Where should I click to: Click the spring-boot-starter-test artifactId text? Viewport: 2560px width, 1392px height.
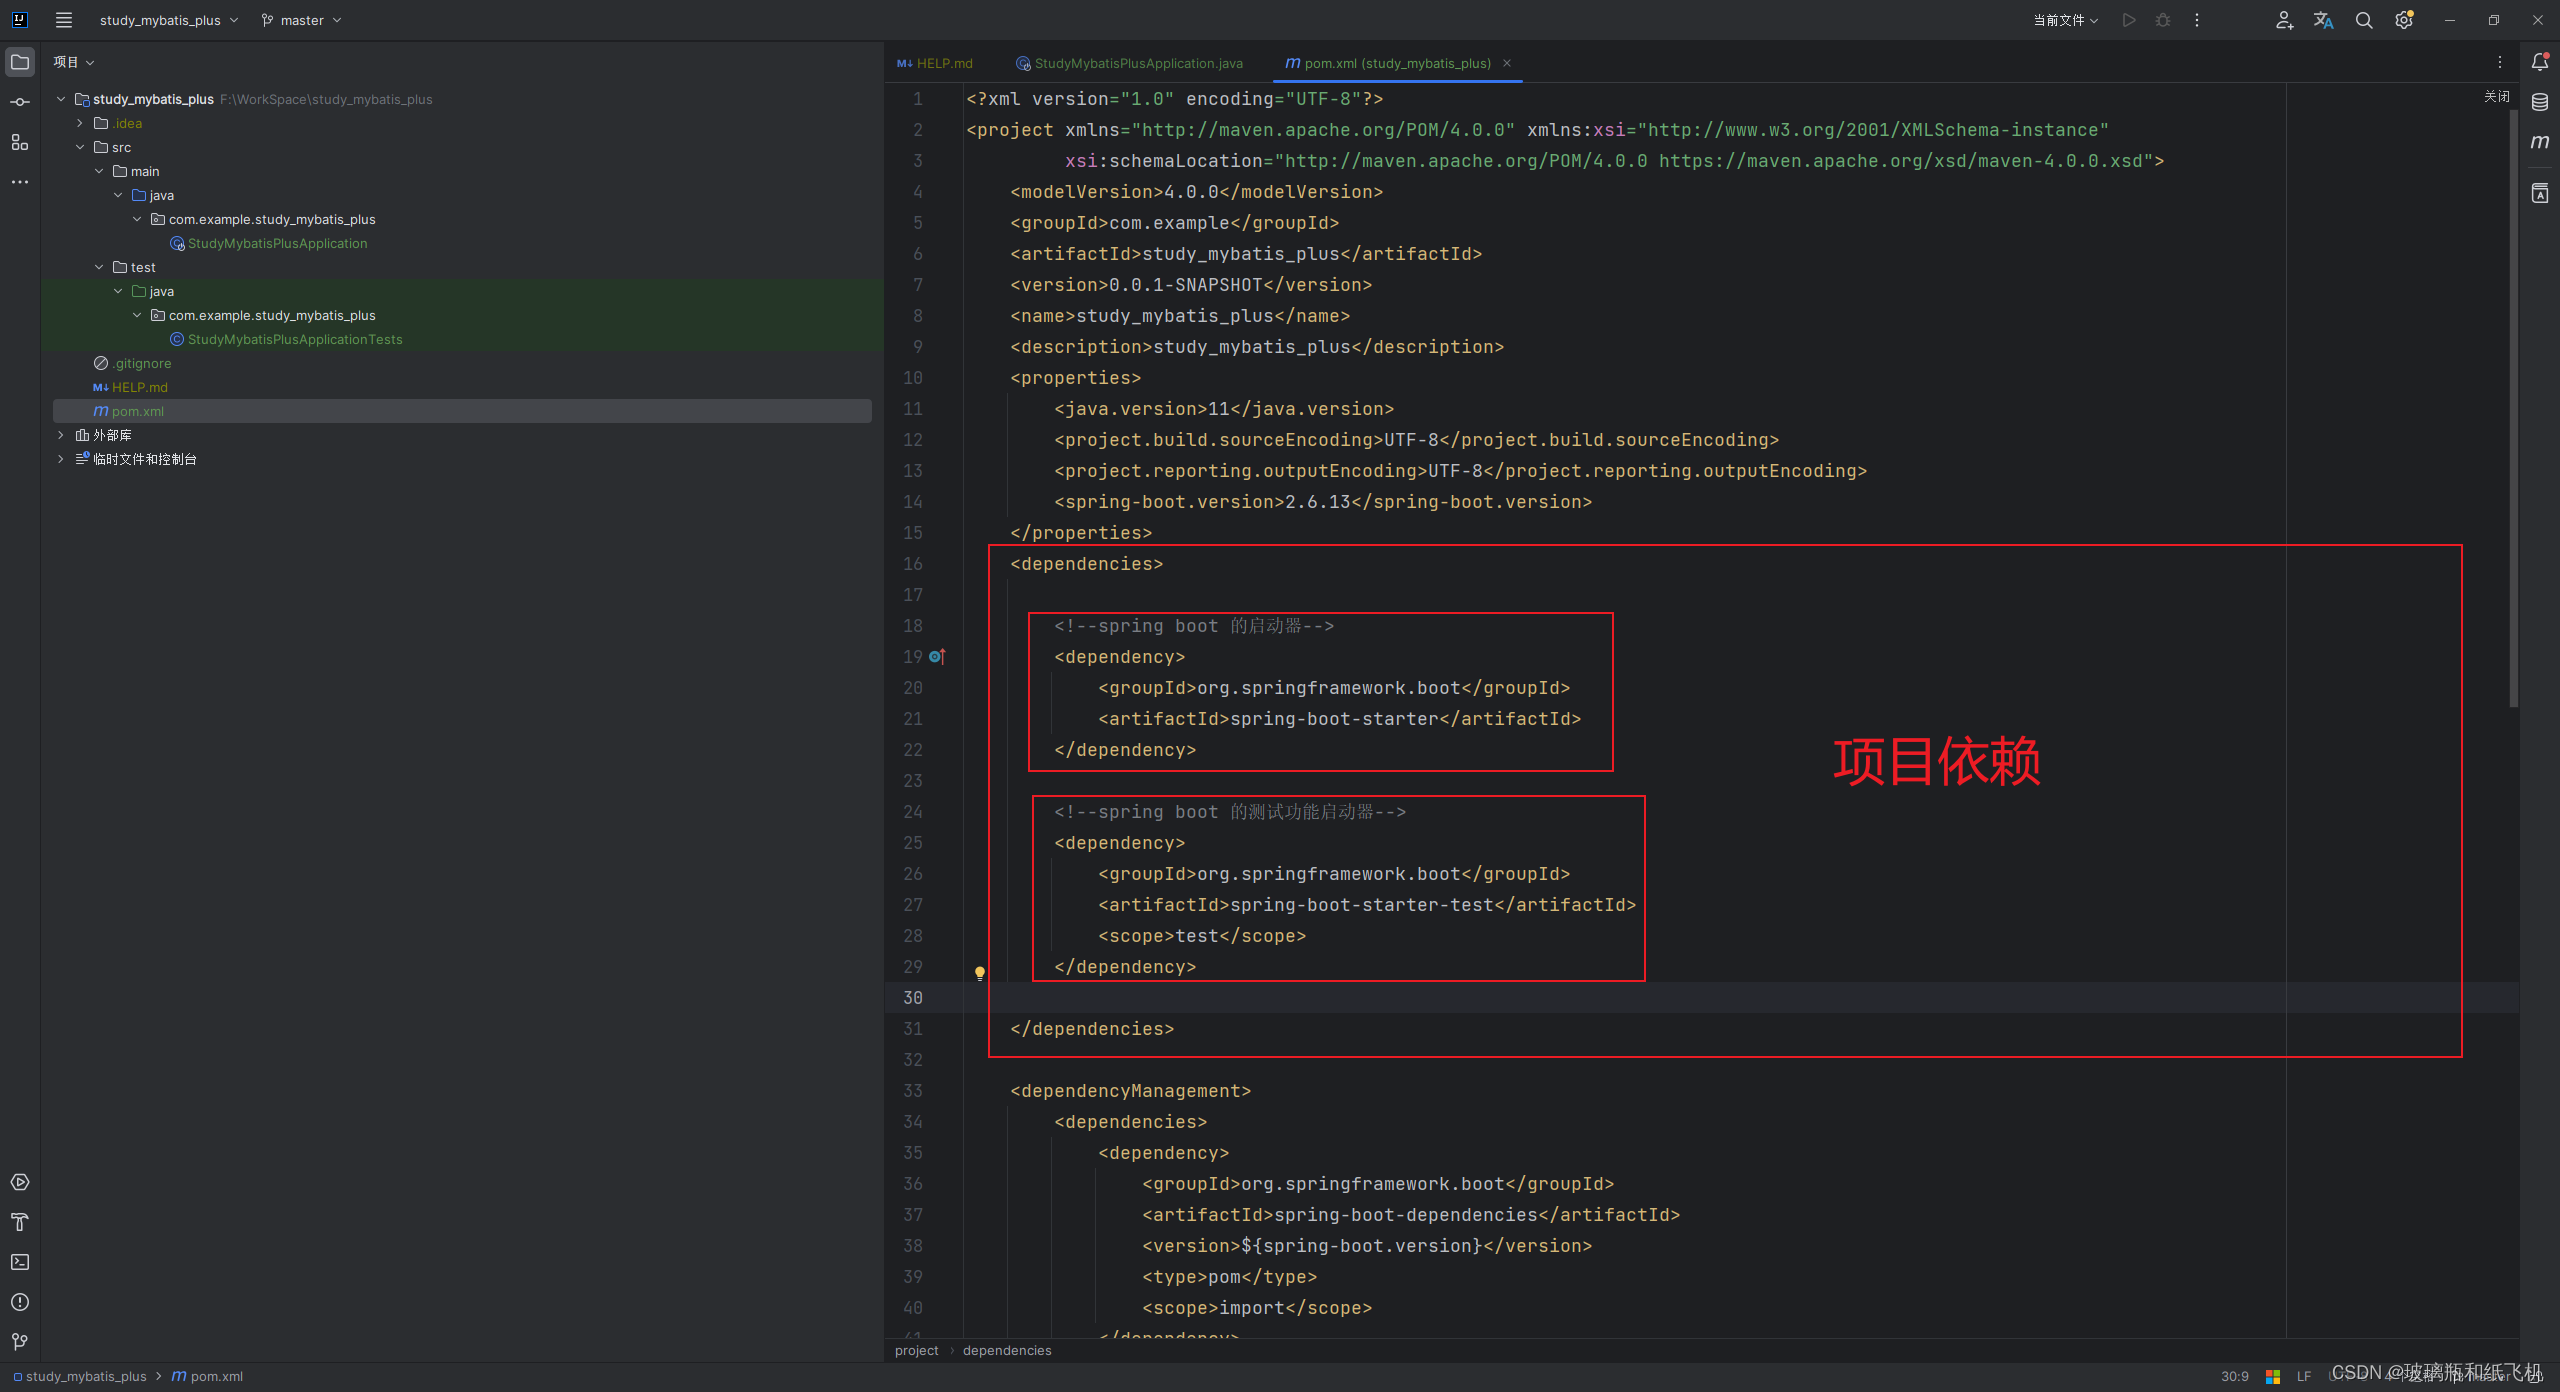1362,905
